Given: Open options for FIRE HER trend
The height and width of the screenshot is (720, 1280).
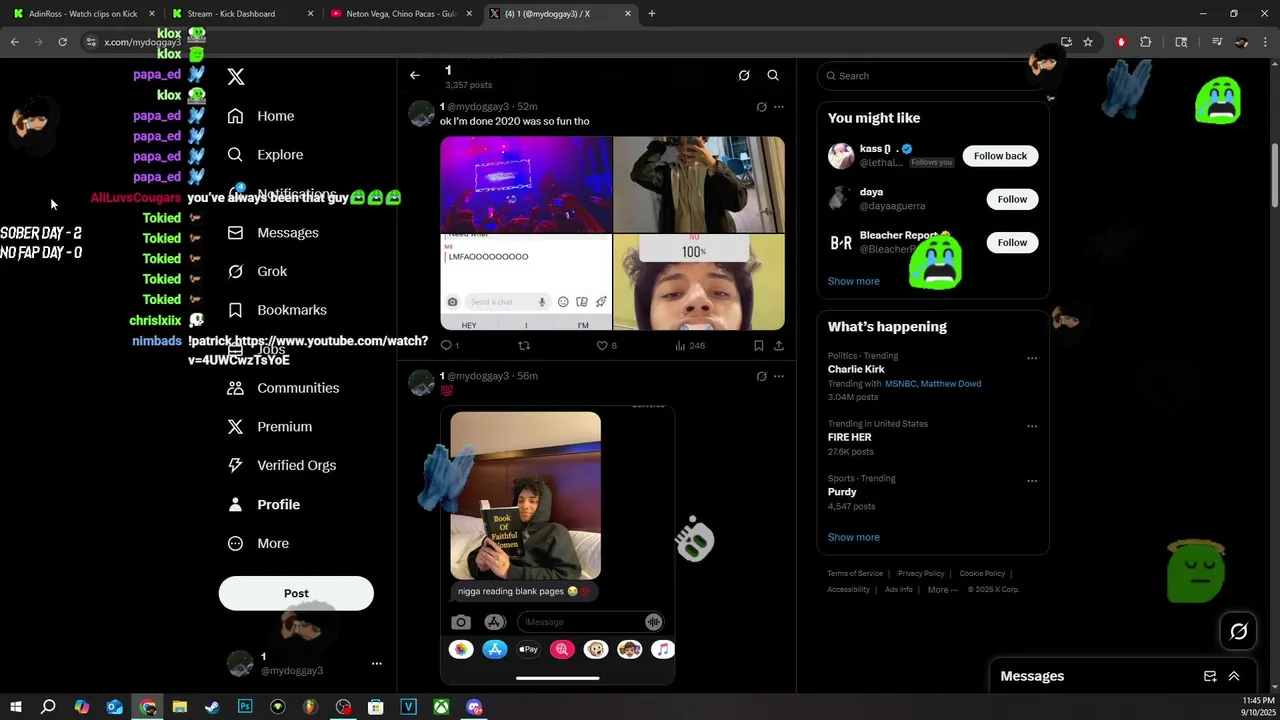Looking at the screenshot, I should [1032, 426].
